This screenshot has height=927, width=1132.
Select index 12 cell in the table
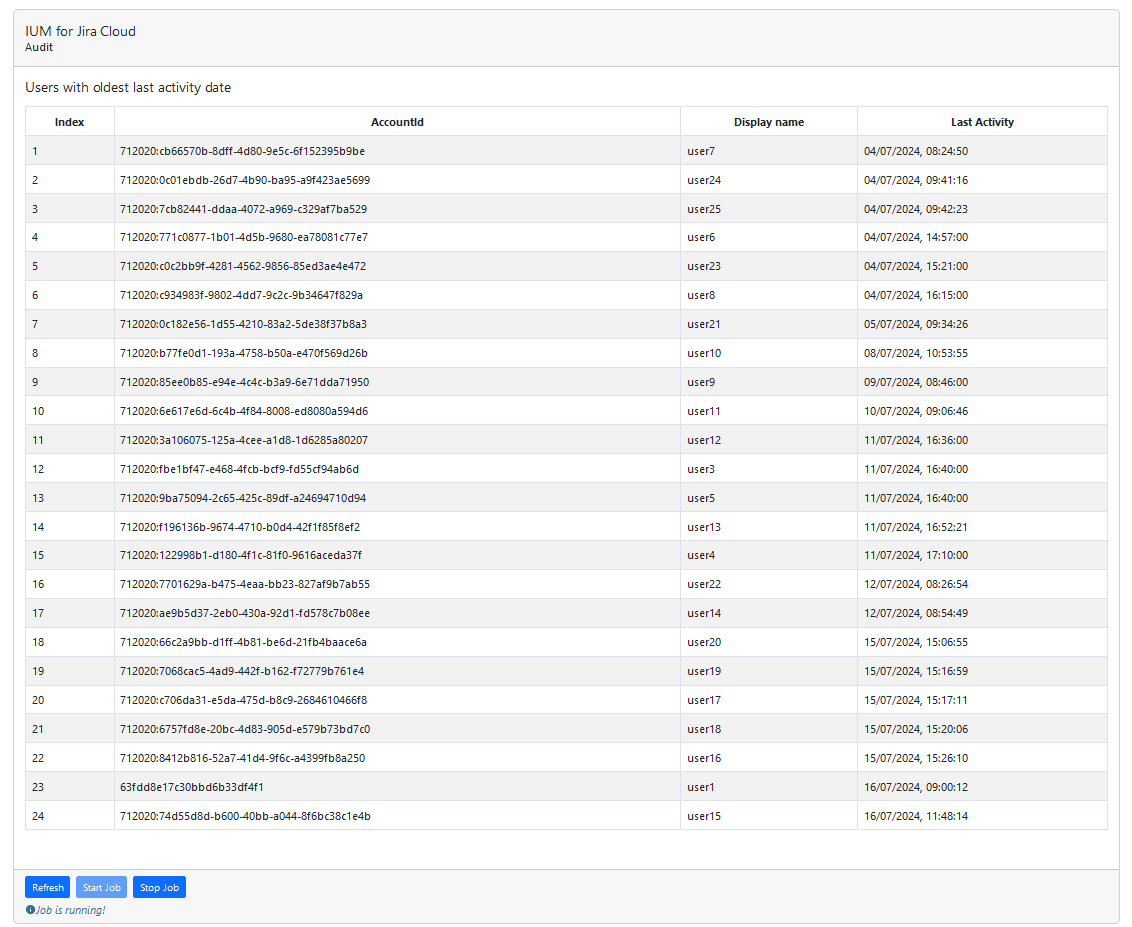38,469
